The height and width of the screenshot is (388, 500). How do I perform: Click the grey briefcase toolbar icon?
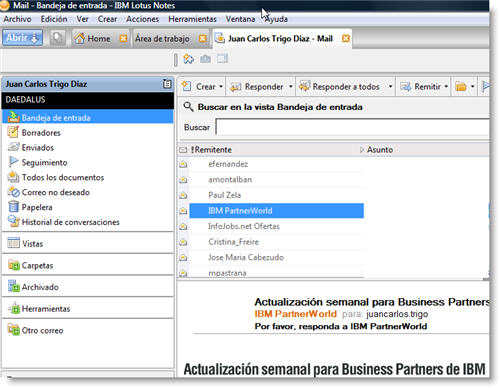(x=205, y=59)
